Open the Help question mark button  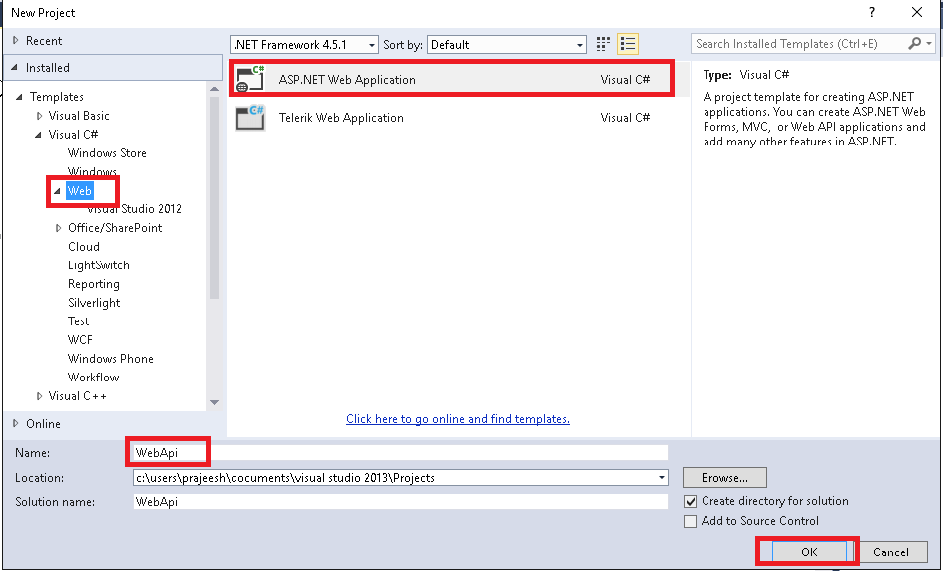(x=872, y=12)
